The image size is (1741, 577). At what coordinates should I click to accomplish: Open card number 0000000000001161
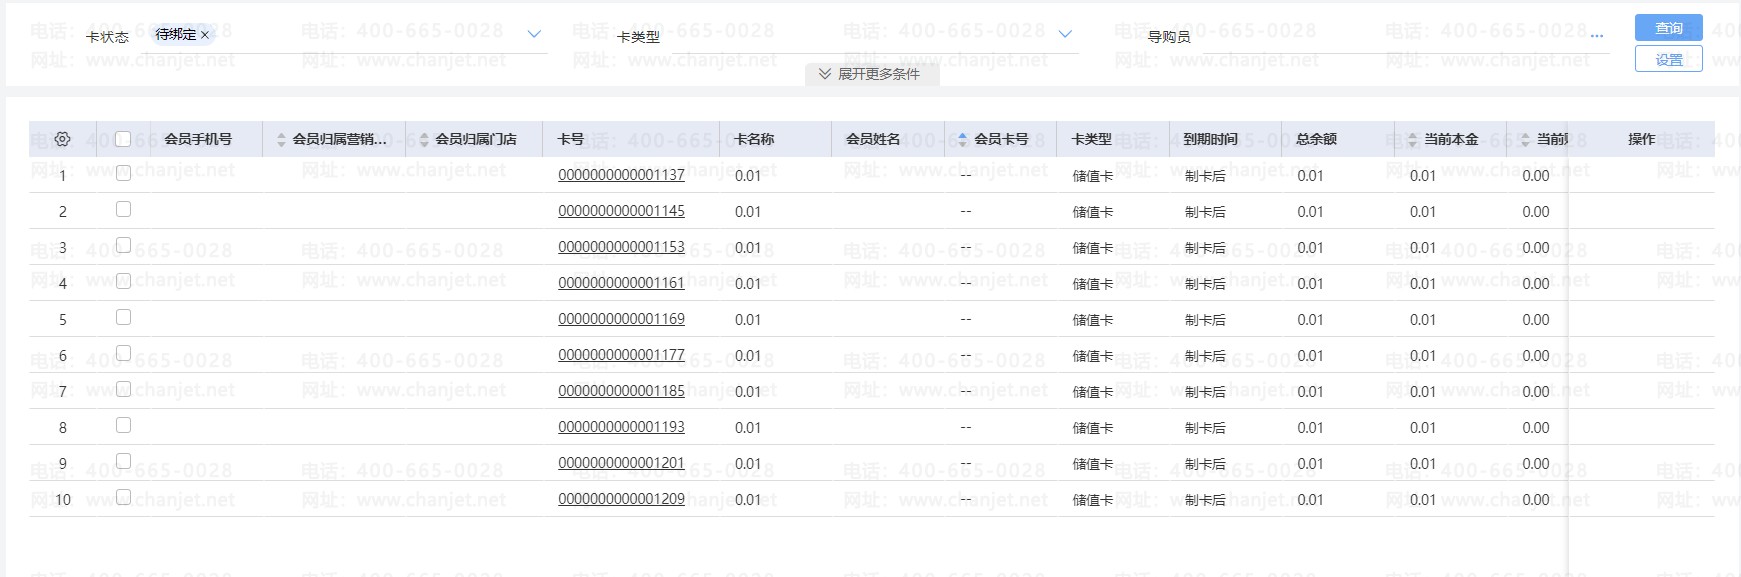point(621,283)
